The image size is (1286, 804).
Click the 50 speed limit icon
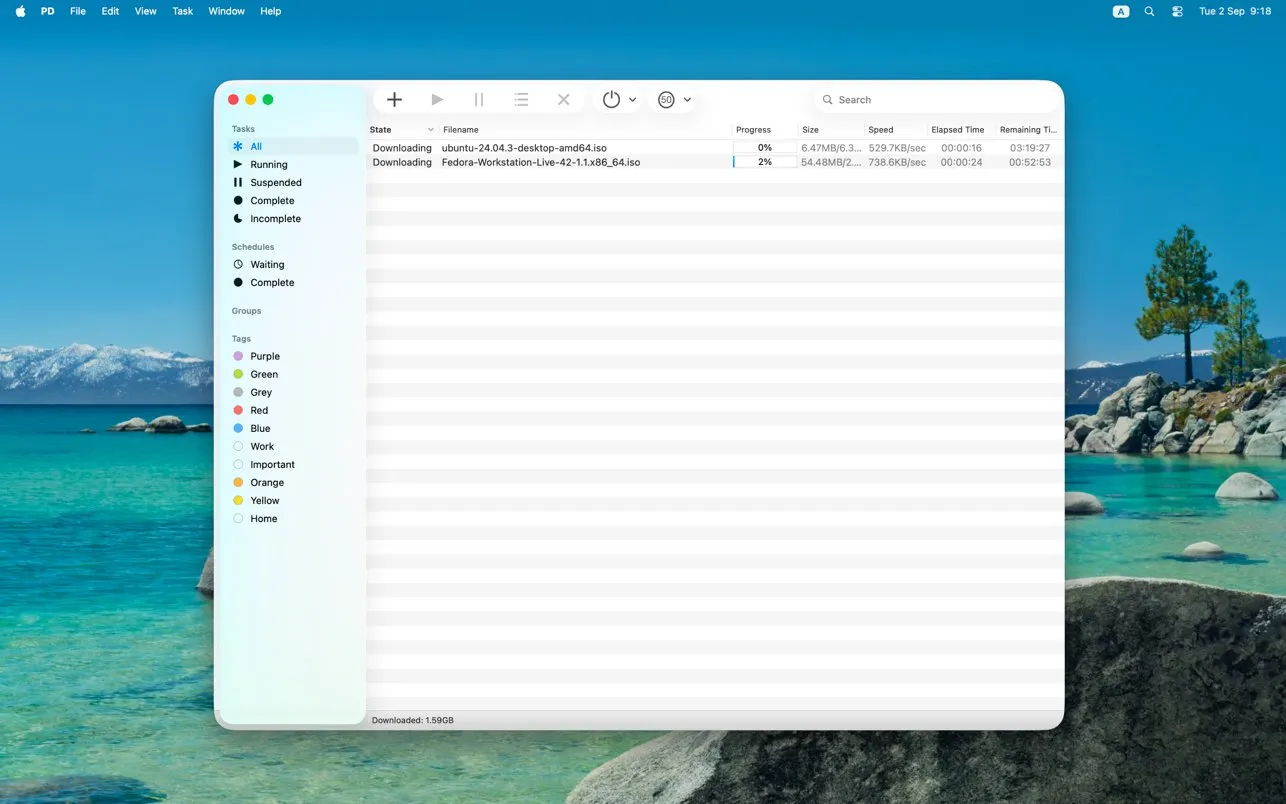click(x=665, y=99)
